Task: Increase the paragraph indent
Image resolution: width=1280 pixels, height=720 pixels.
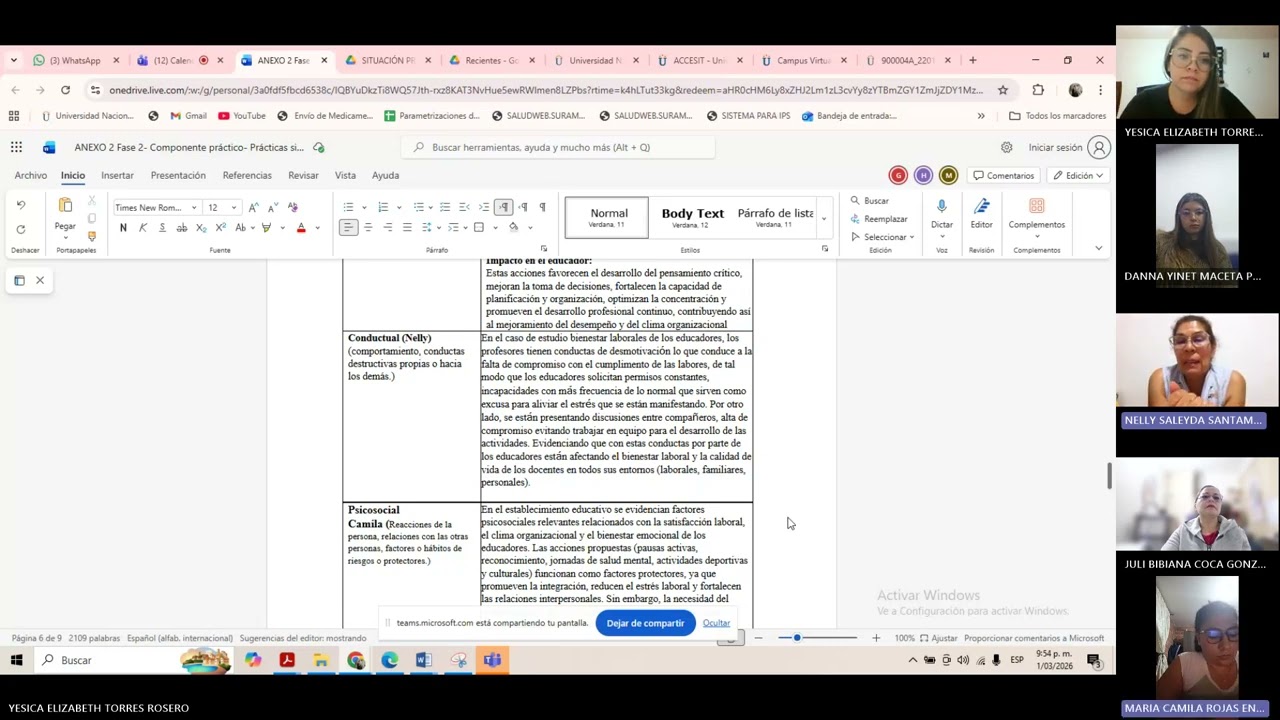Action: (484, 207)
